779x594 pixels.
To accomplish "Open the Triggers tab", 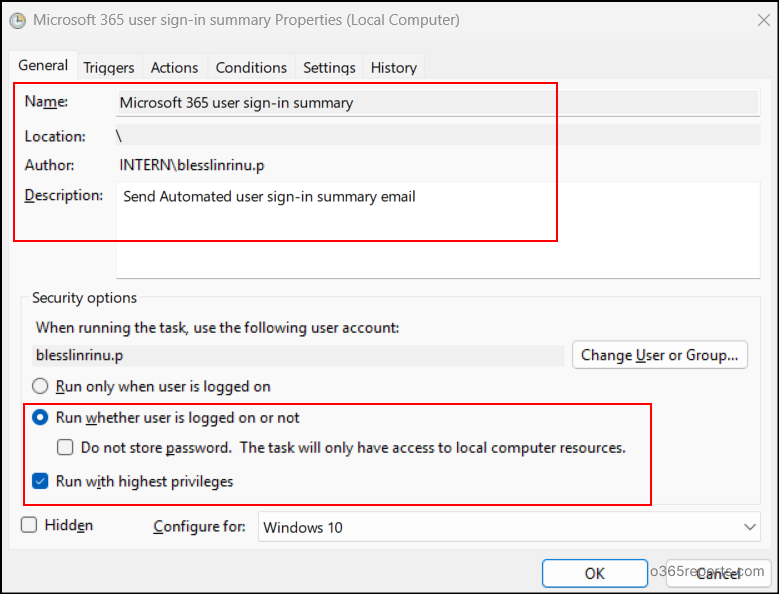I will (x=109, y=68).
